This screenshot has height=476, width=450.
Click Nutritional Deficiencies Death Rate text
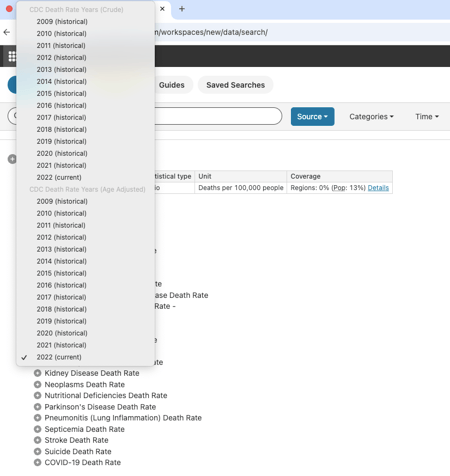pos(106,395)
